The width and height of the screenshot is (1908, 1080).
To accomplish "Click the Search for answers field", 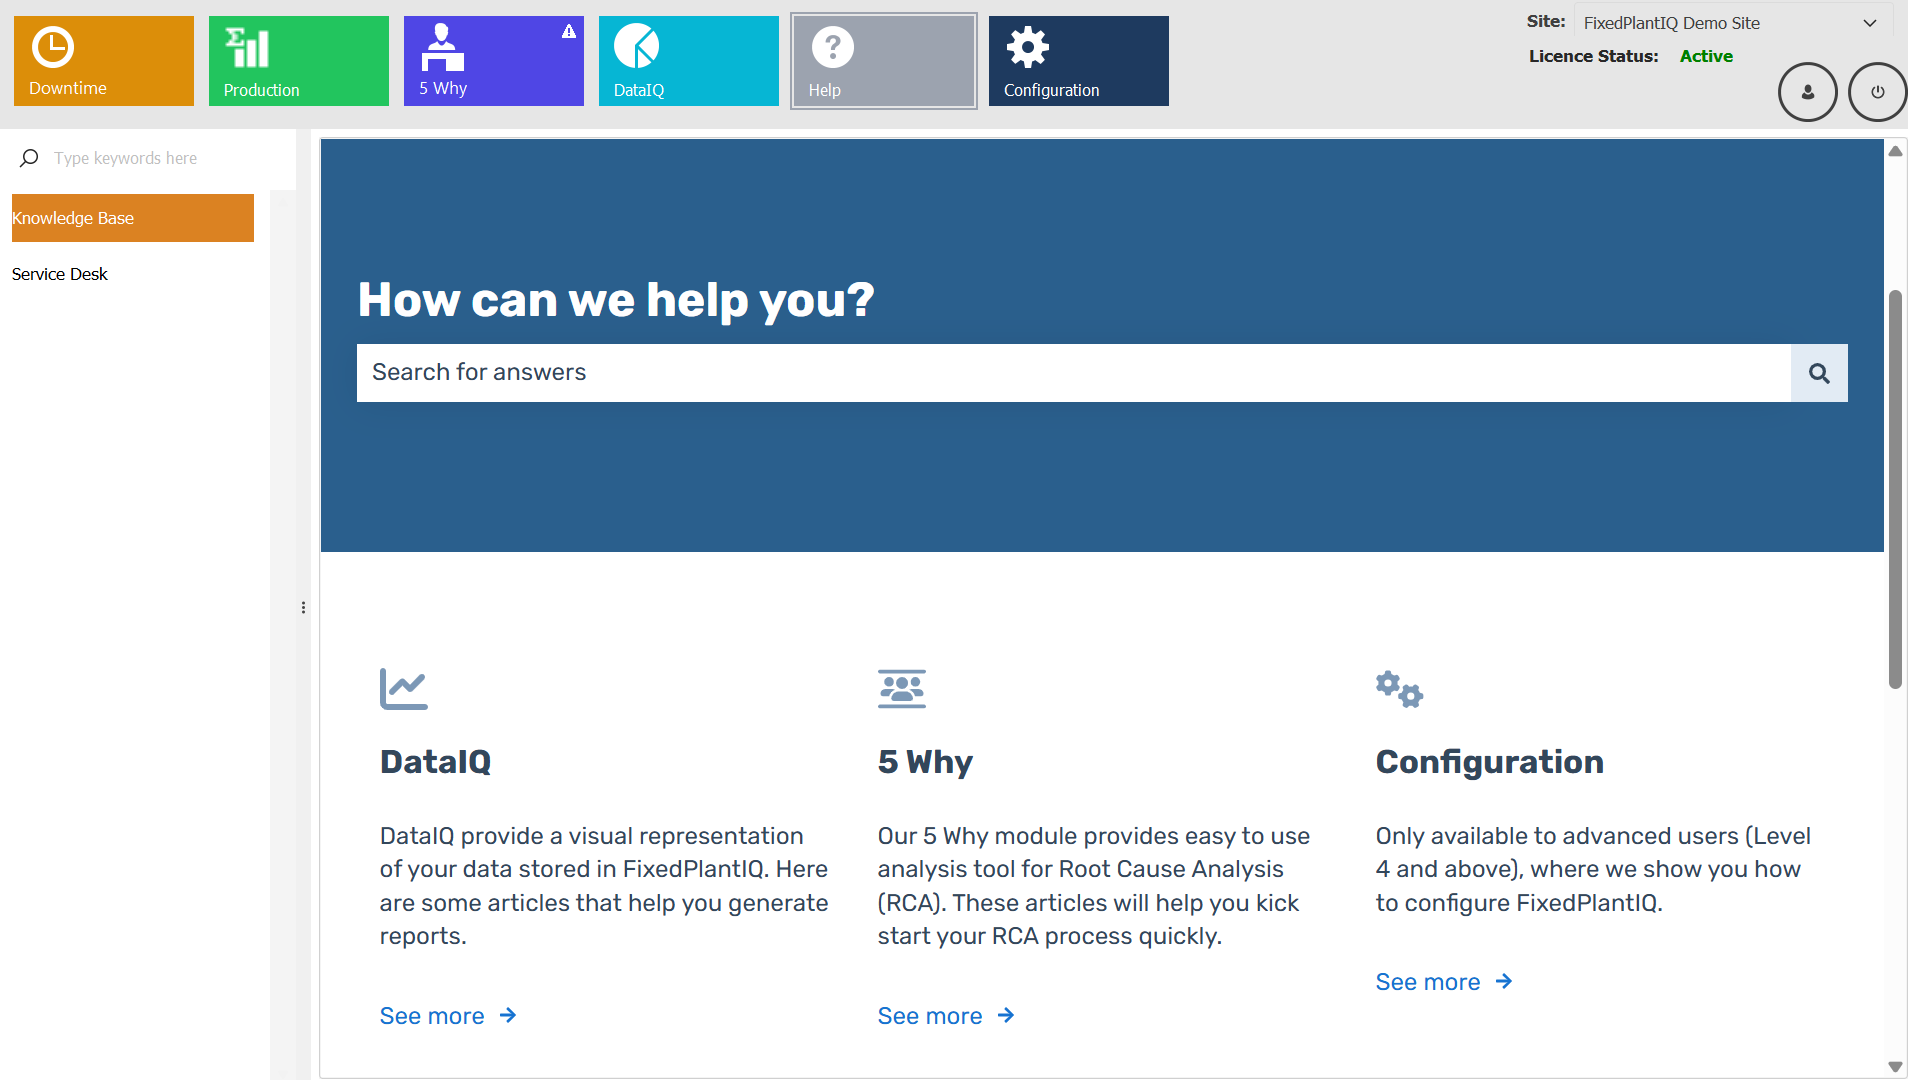I will [1074, 373].
